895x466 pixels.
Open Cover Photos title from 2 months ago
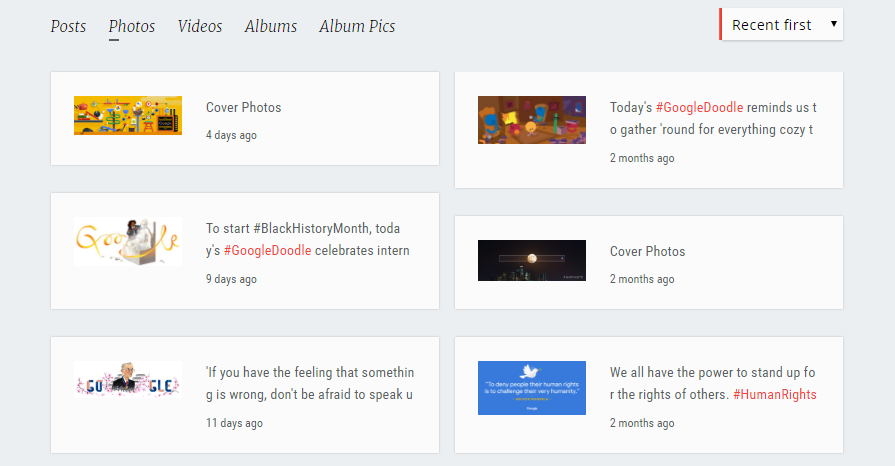click(x=647, y=251)
